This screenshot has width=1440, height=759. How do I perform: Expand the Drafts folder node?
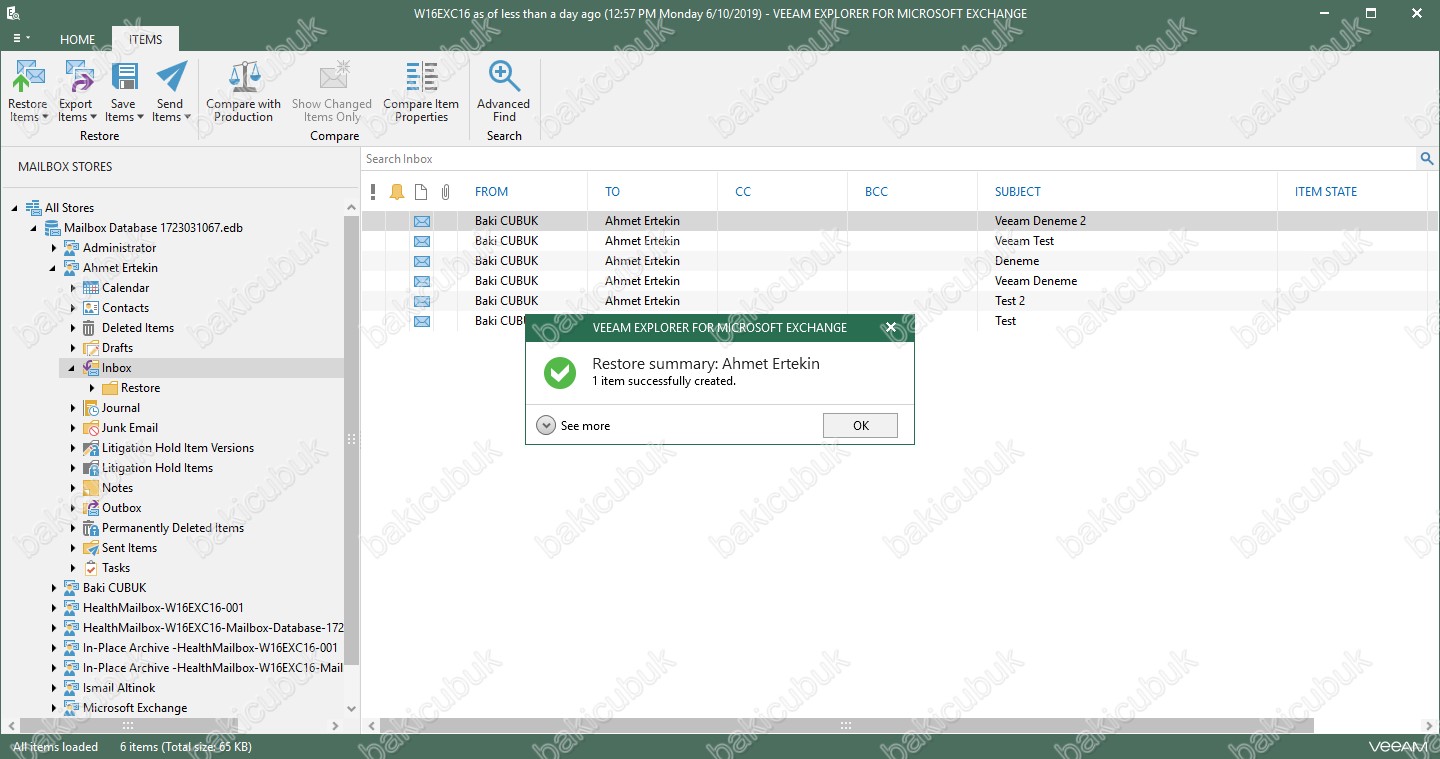73,348
